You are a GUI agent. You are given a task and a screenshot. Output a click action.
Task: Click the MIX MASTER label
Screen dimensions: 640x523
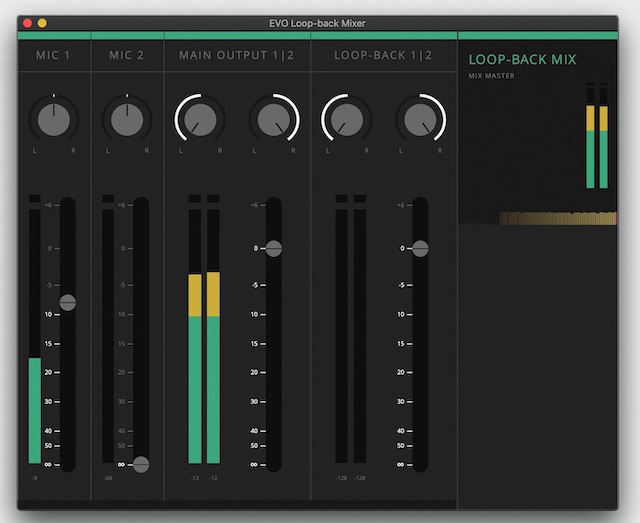(492, 76)
